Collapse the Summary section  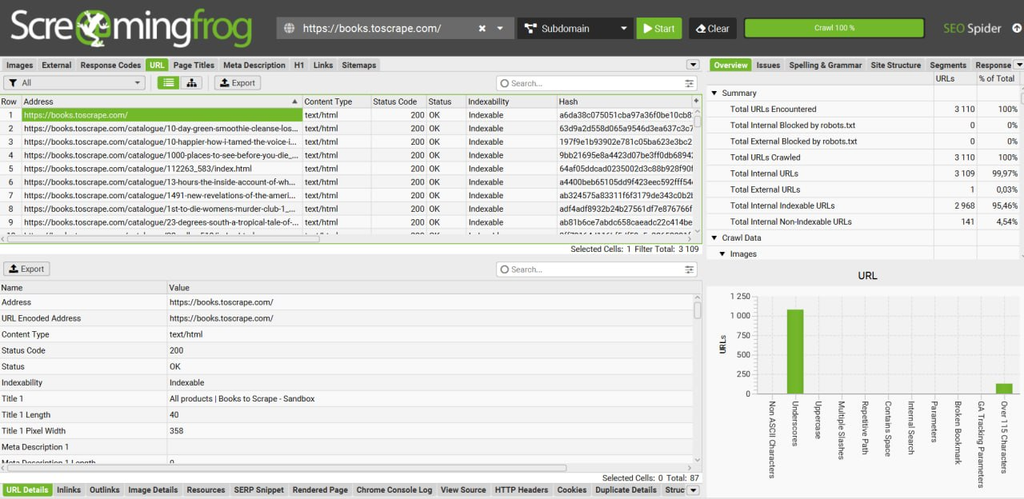pyautogui.click(x=714, y=93)
